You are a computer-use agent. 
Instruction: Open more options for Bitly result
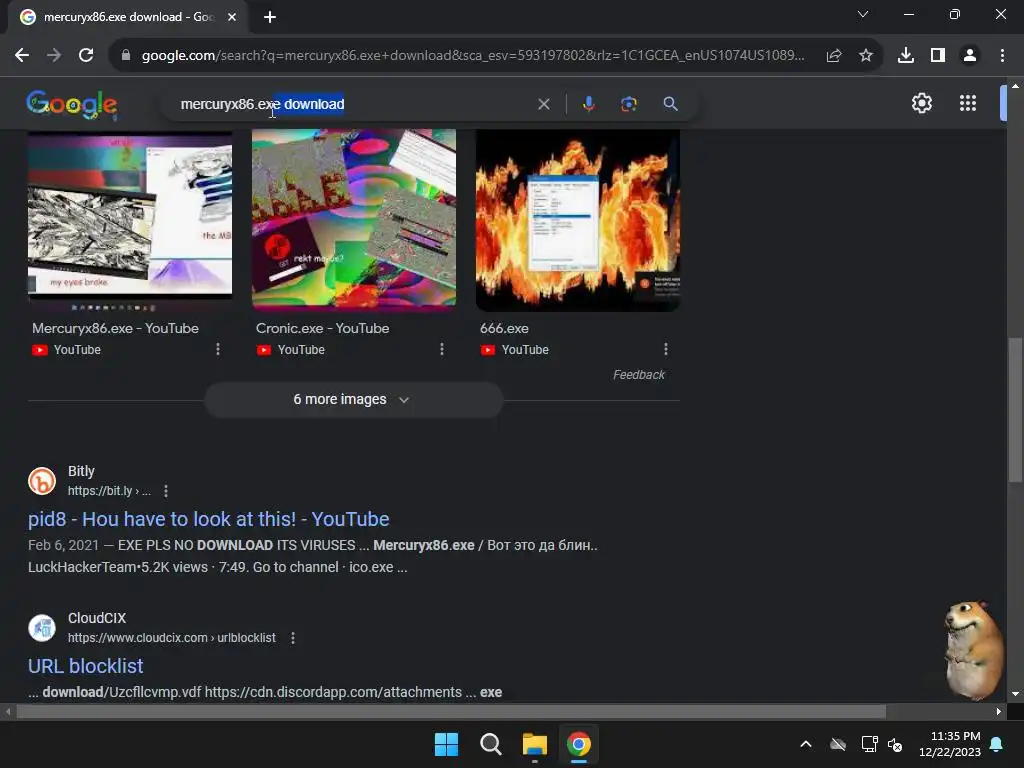(166, 491)
